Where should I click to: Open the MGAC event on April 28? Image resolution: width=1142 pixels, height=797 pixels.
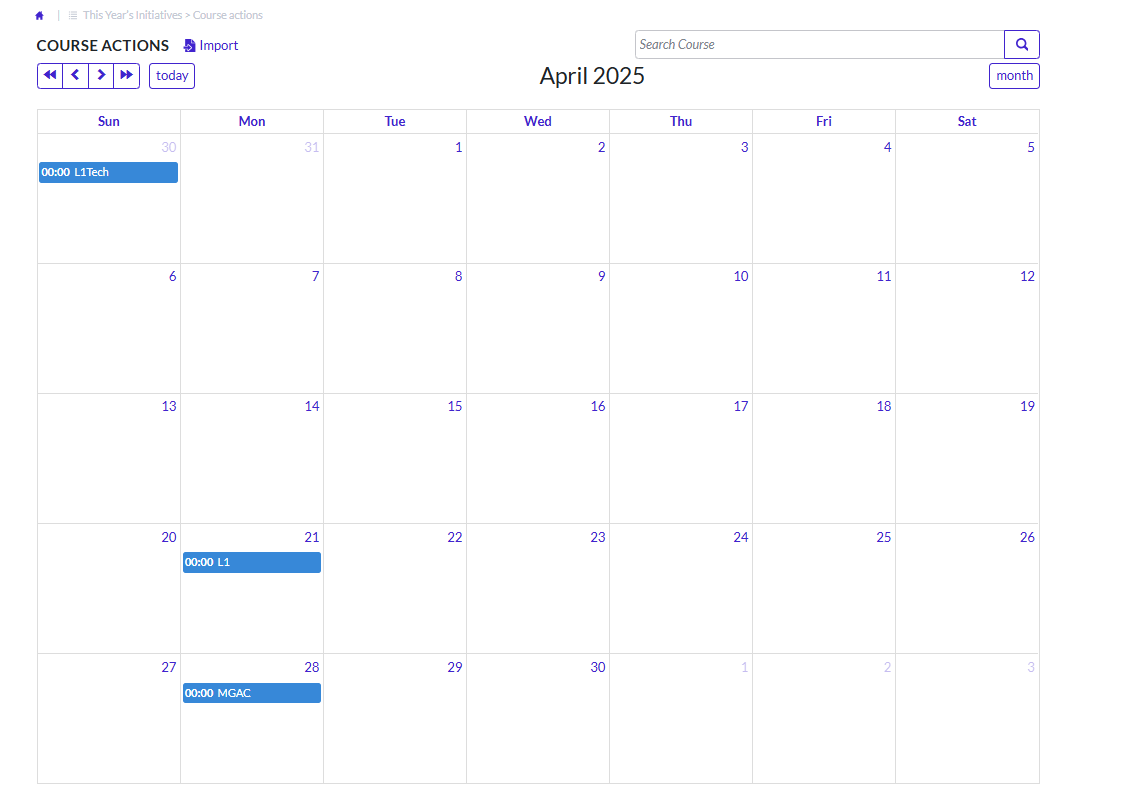[x=251, y=692]
